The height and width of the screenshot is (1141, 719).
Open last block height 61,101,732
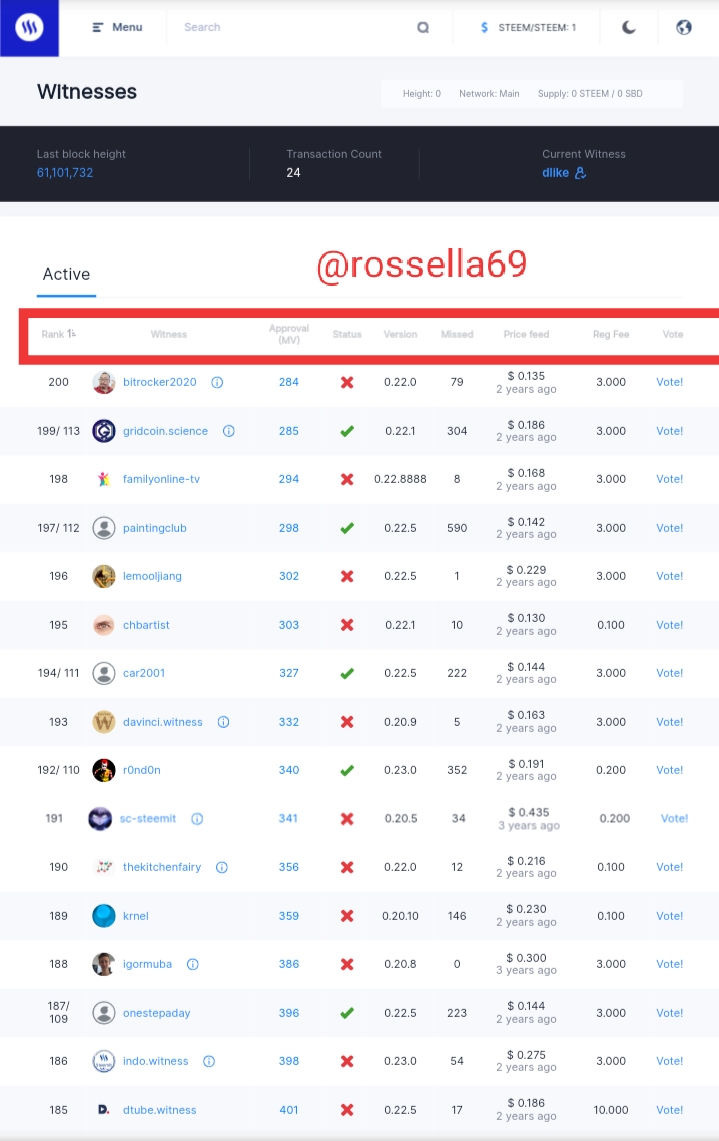[65, 172]
